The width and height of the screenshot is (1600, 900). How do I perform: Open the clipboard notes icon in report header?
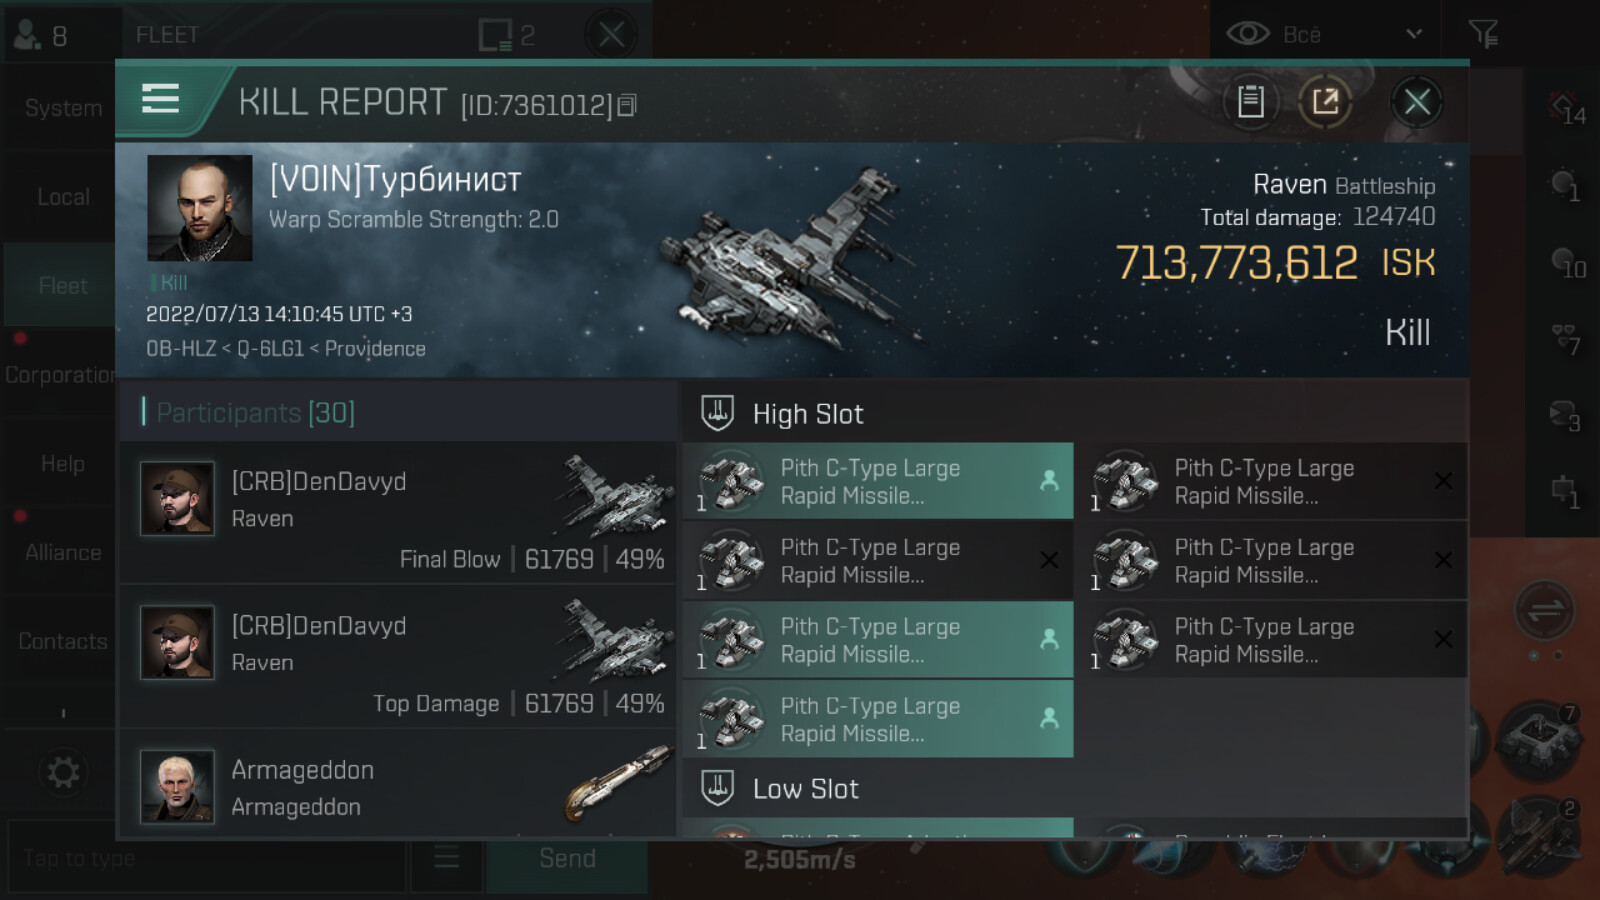coord(1250,101)
